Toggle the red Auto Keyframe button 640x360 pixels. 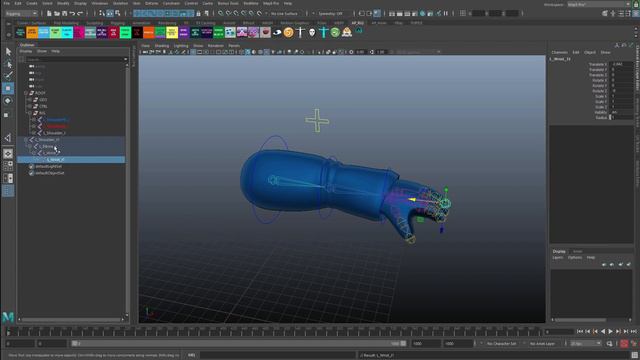[624, 344]
